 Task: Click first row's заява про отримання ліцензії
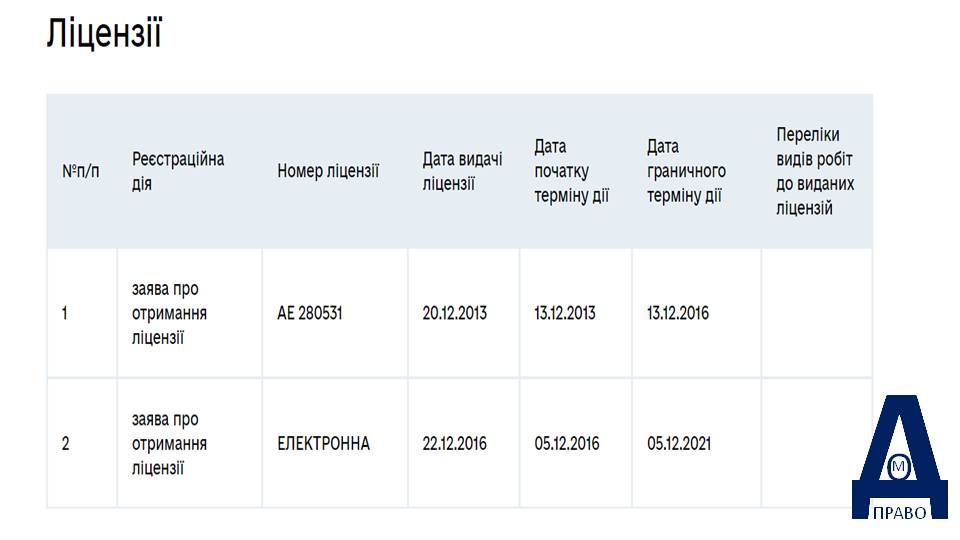(169, 313)
